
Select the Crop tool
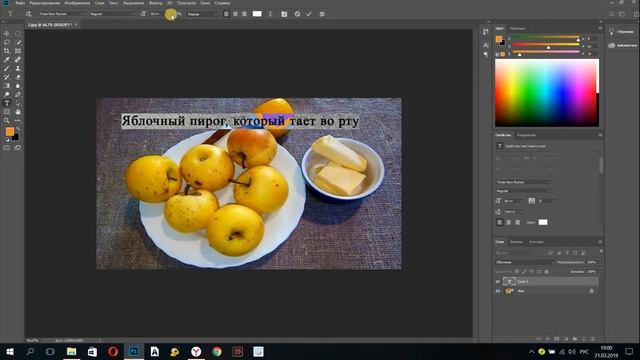pos(7,51)
